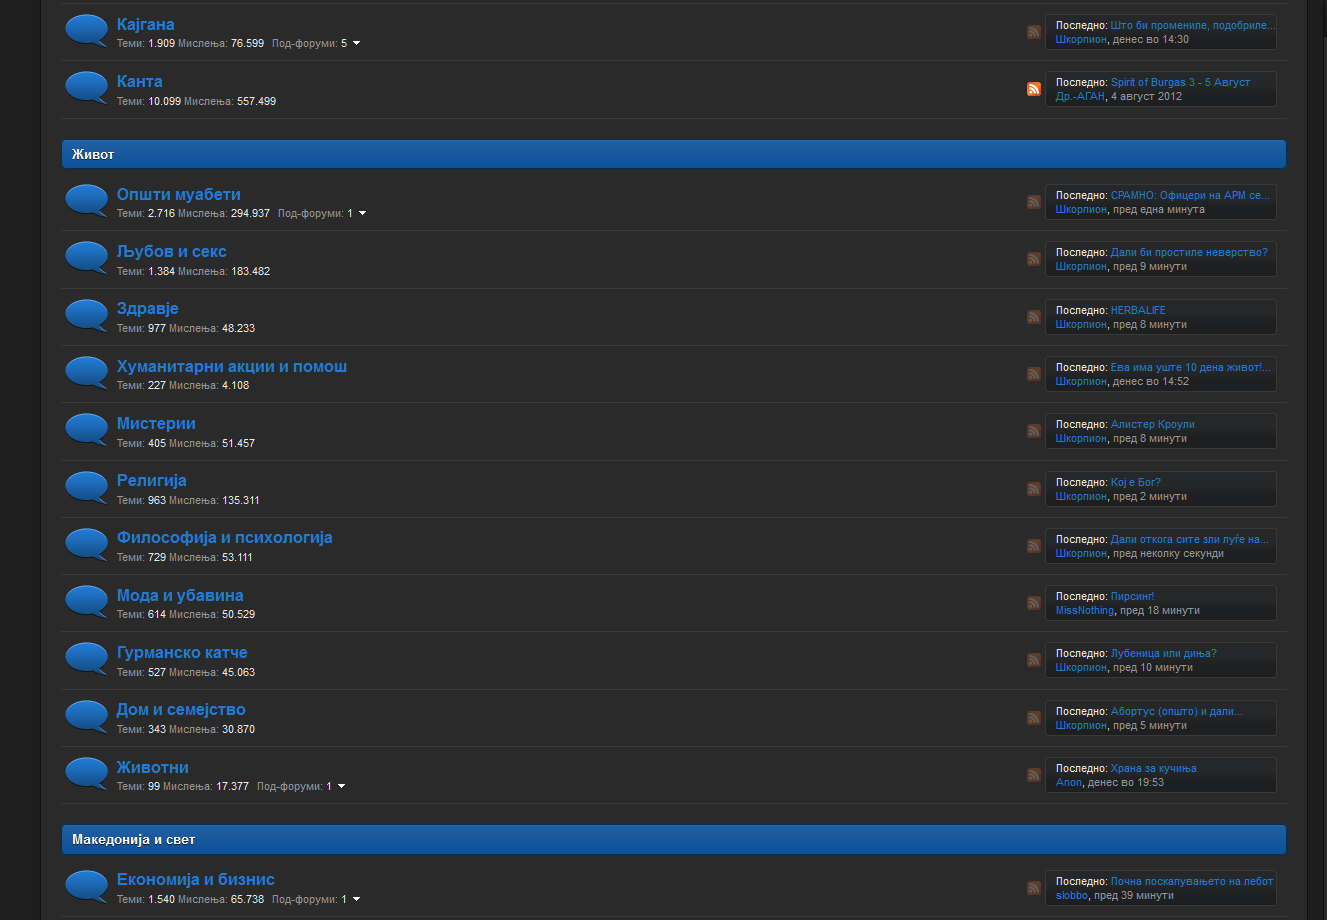
Task: Open last post 'Ева има уште 10 дена живот!...'
Action: (1191, 367)
